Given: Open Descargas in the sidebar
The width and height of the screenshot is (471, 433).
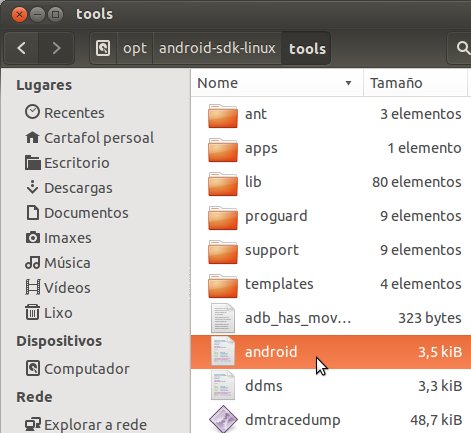Looking at the screenshot, I should 78,188.
